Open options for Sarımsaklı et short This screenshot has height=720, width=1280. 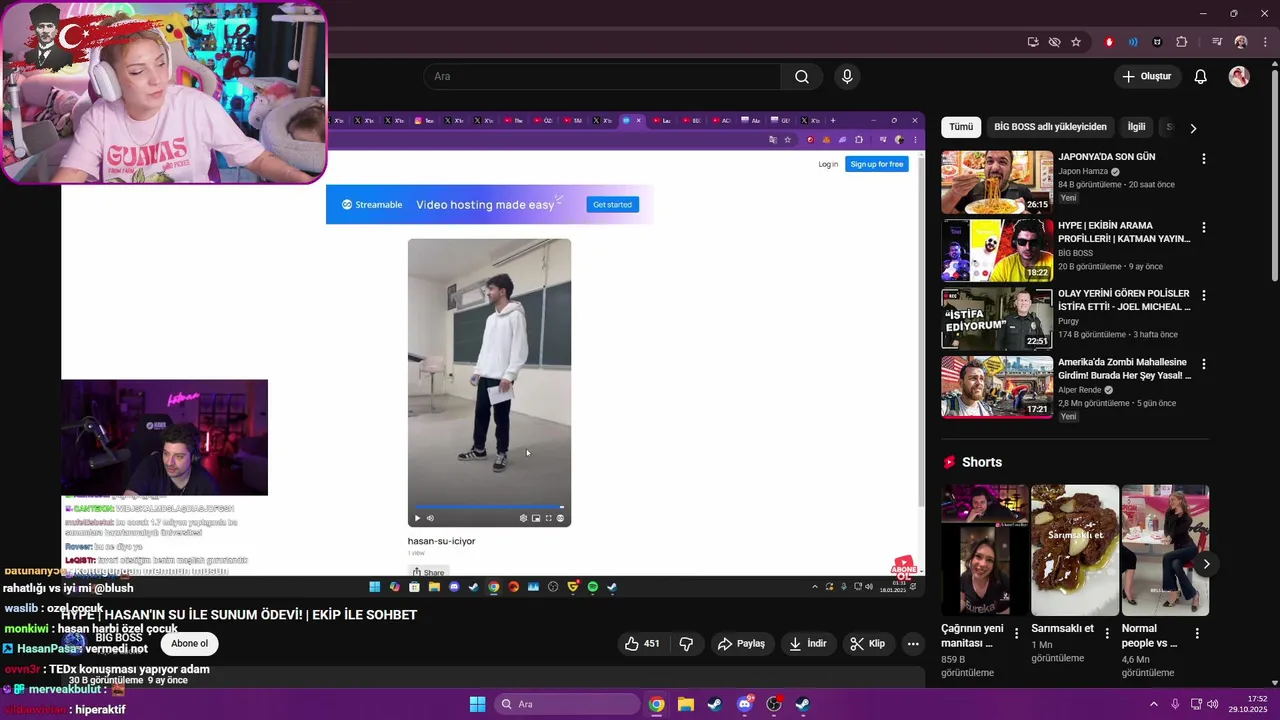(x=1107, y=633)
